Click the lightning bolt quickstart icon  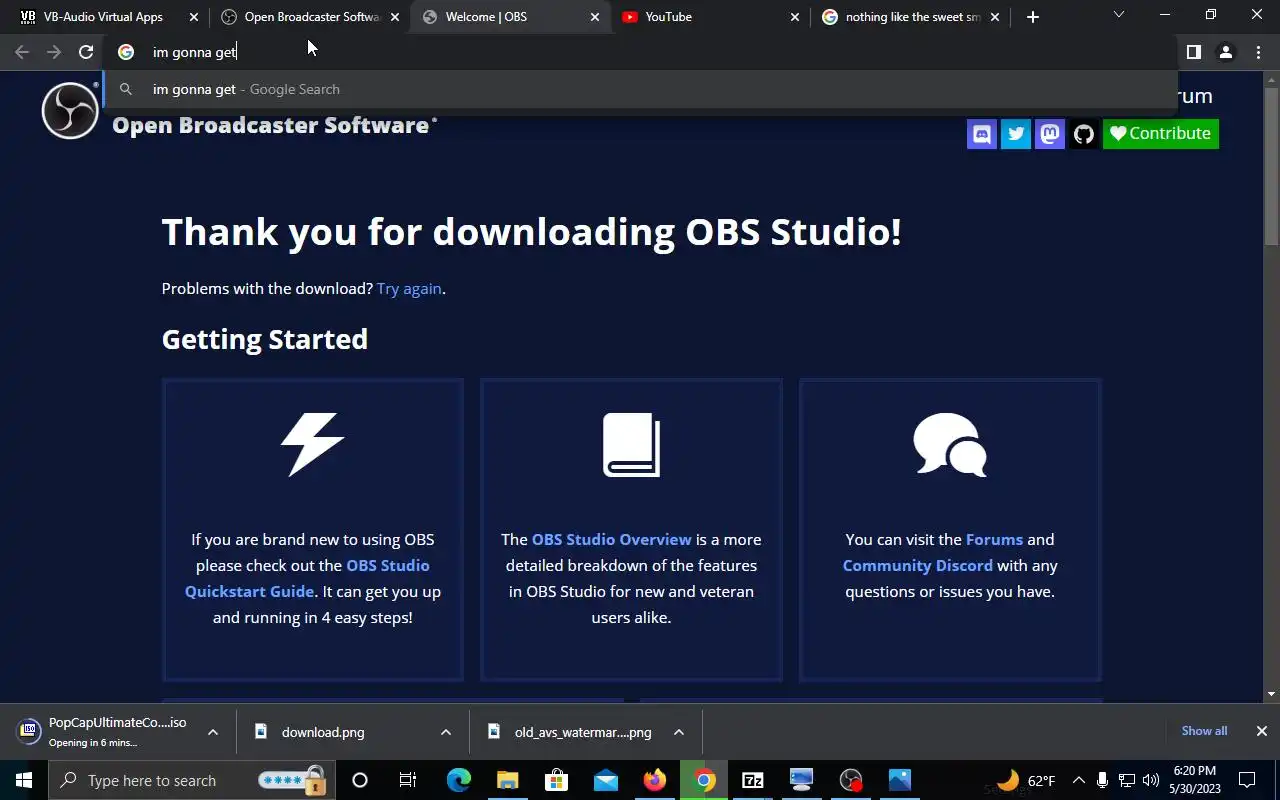tap(312, 444)
